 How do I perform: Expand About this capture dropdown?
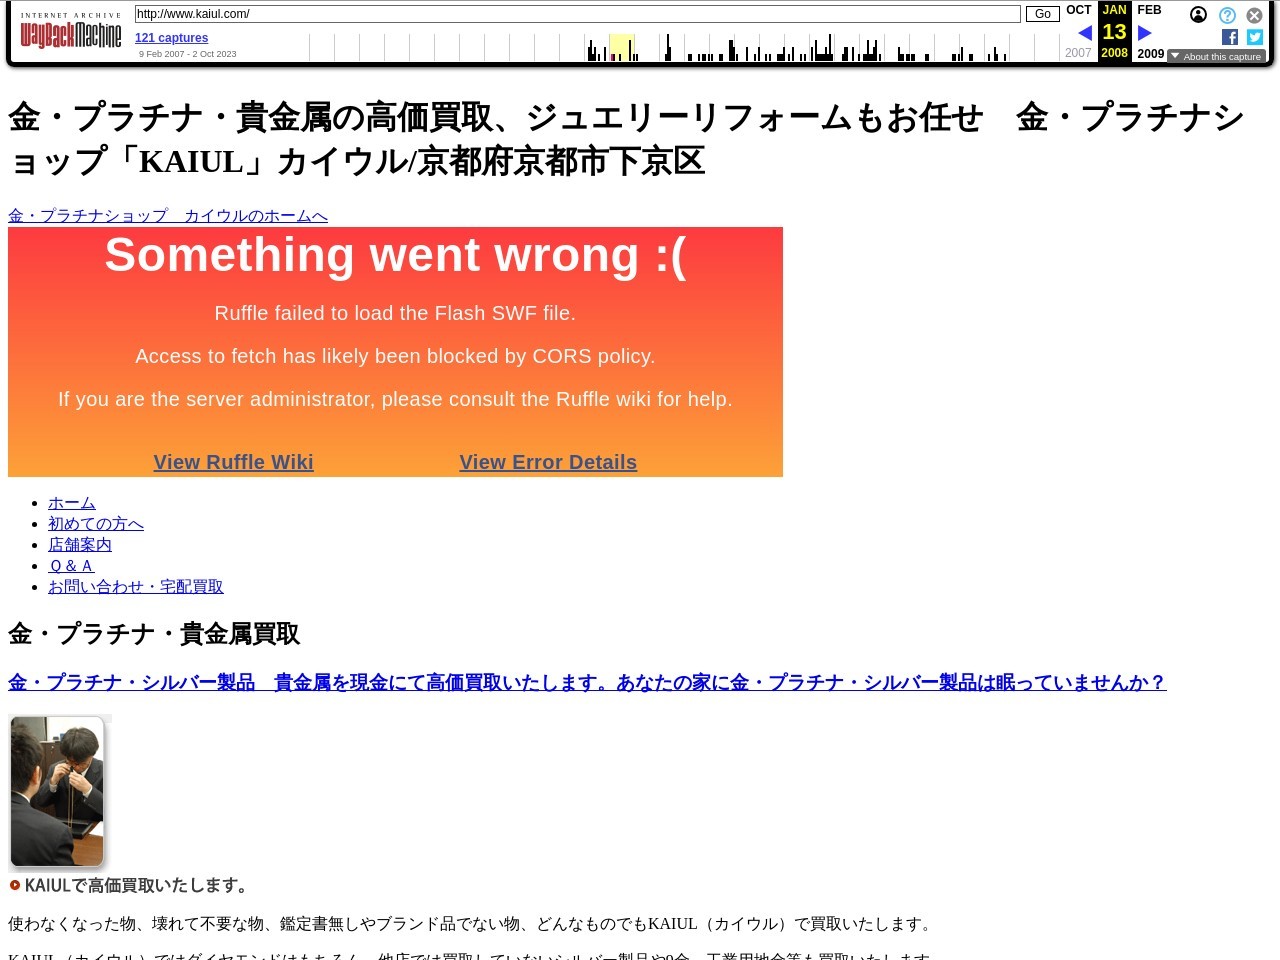pyautogui.click(x=1216, y=56)
